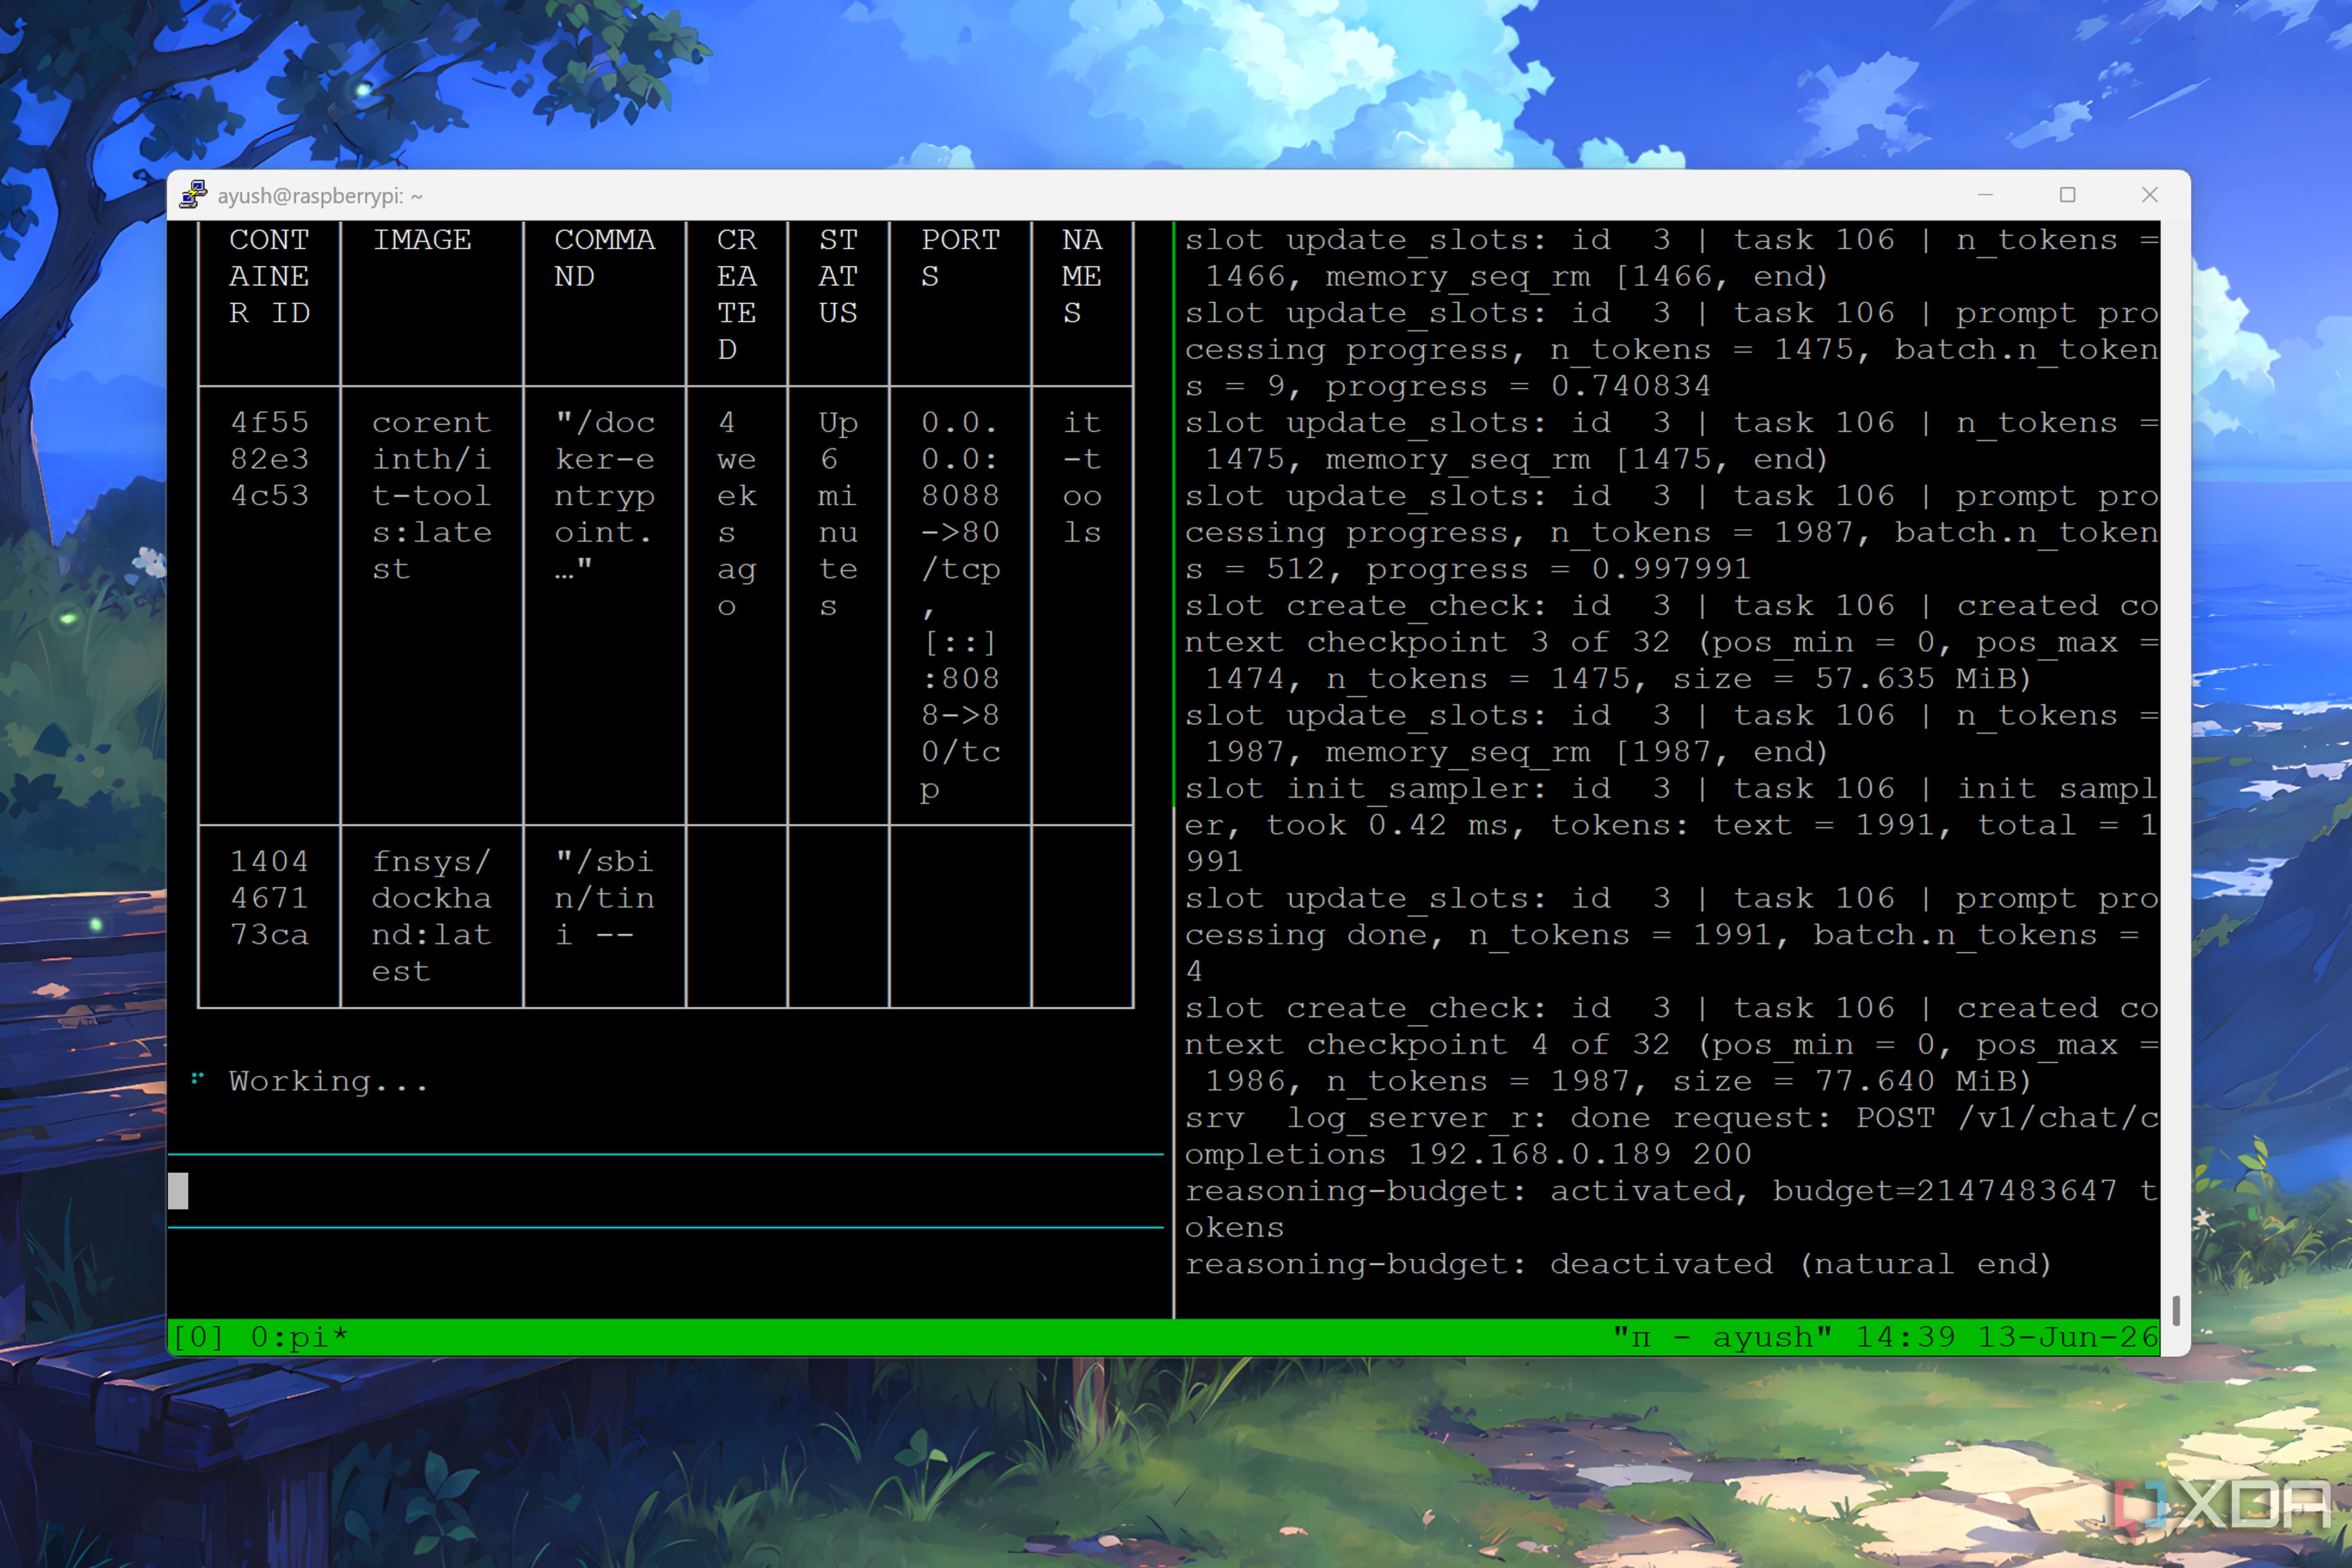This screenshot has height=1568, width=2352.
Task: Click the 'CONTAINER ID' column header
Action: [x=270, y=277]
